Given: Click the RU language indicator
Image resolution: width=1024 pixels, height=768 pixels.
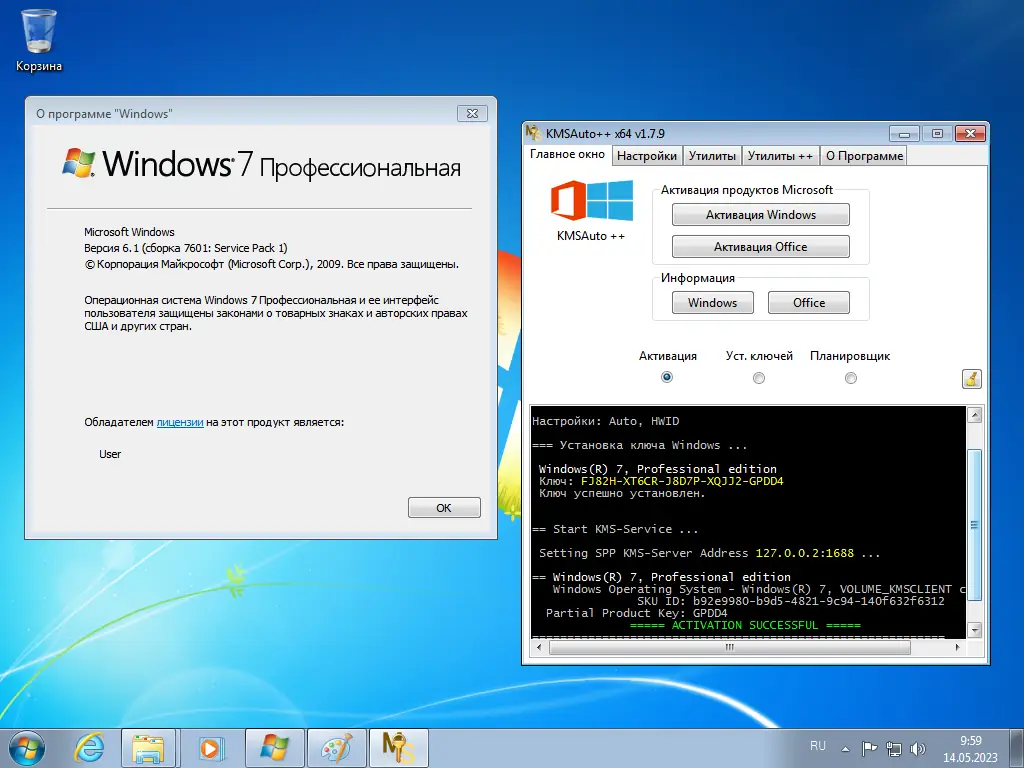Looking at the screenshot, I should click(818, 746).
